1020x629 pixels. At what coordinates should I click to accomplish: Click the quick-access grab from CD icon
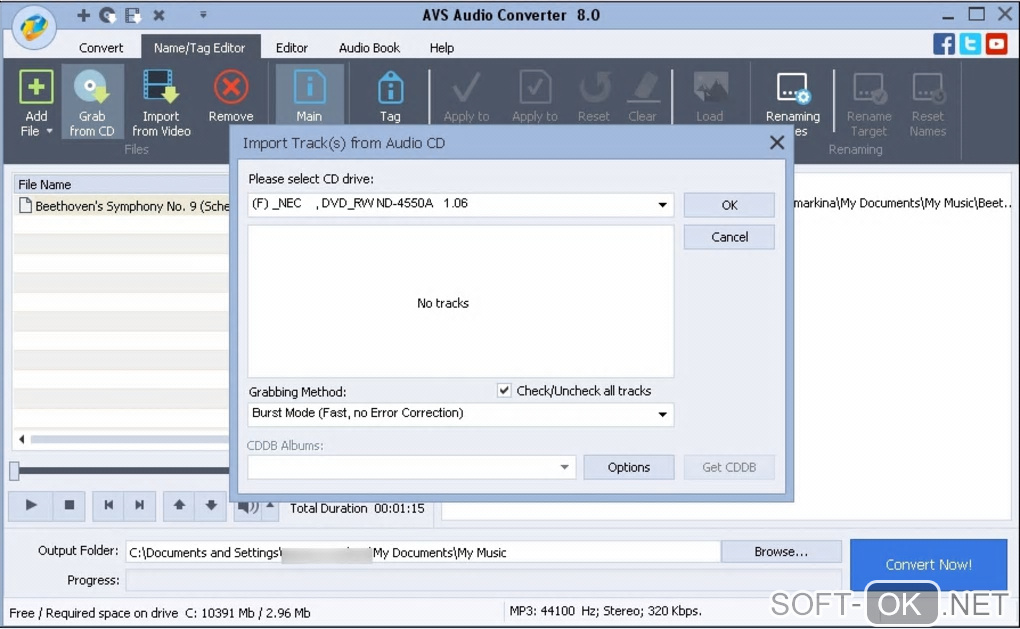click(108, 15)
